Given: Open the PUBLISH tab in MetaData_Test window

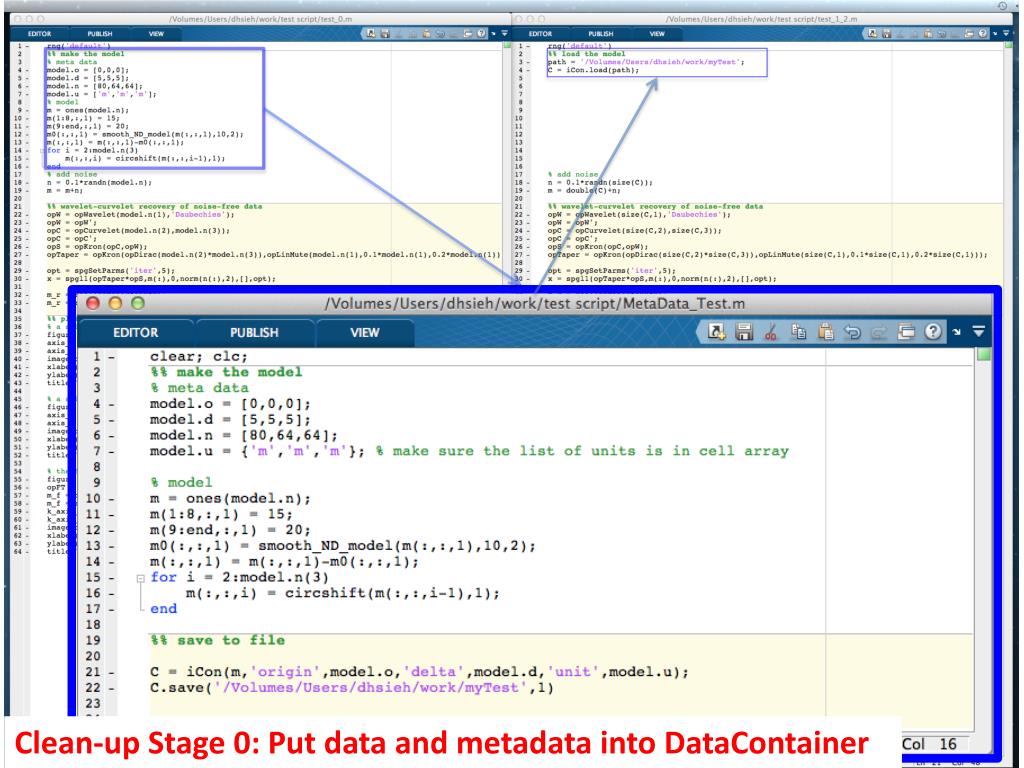Looking at the screenshot, I should [254, 332].
